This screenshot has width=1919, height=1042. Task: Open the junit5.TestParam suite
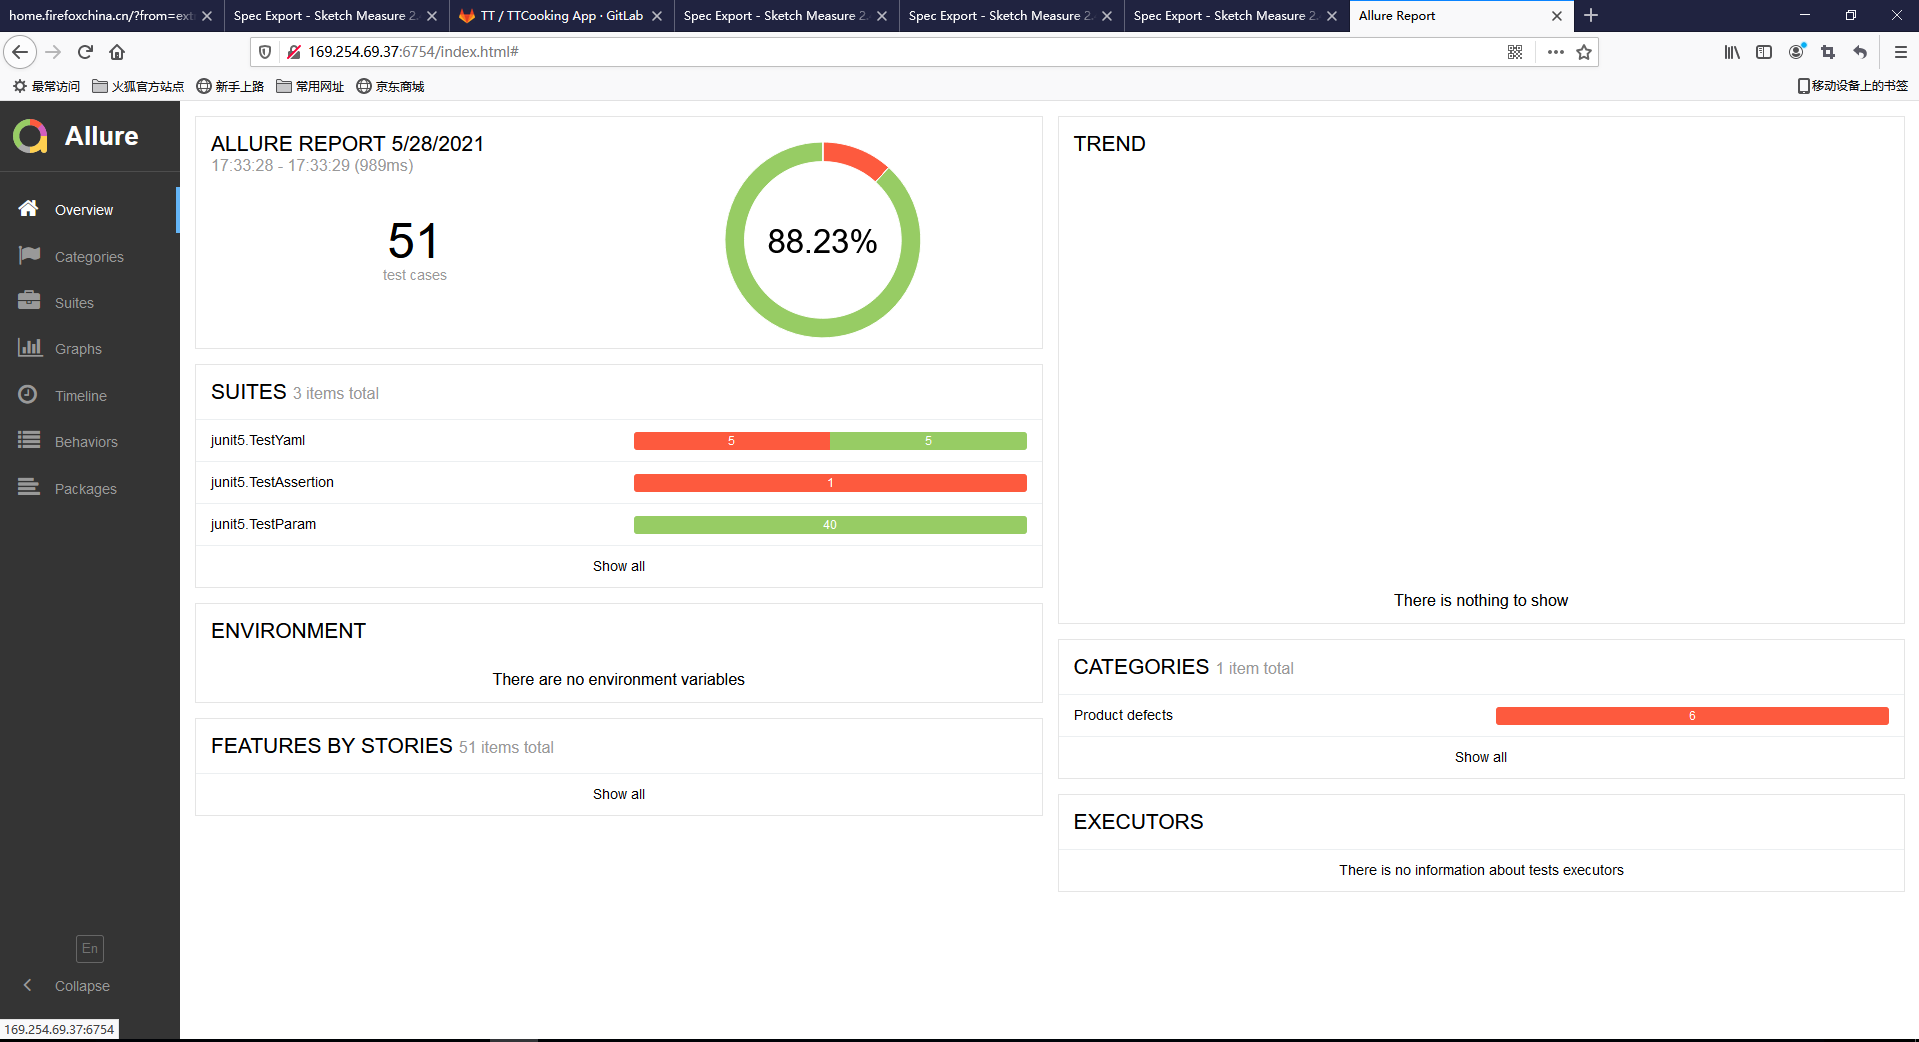(618, 524)
